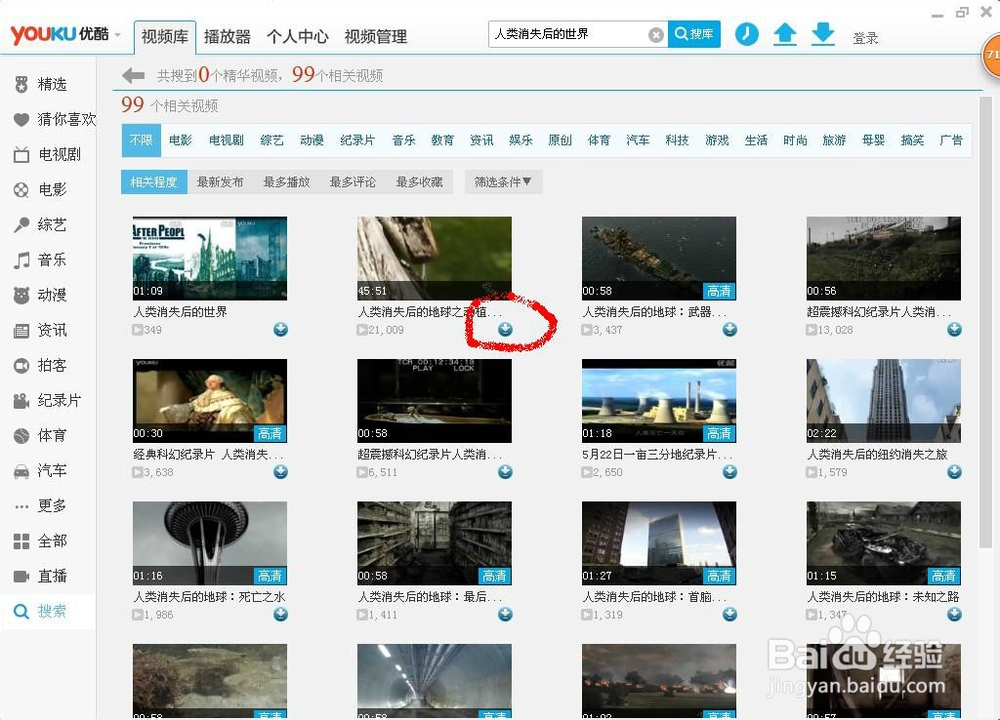Download video 人类消失后的地球：死亡之水
This screenshot has height=720, width=1000.
281,614
